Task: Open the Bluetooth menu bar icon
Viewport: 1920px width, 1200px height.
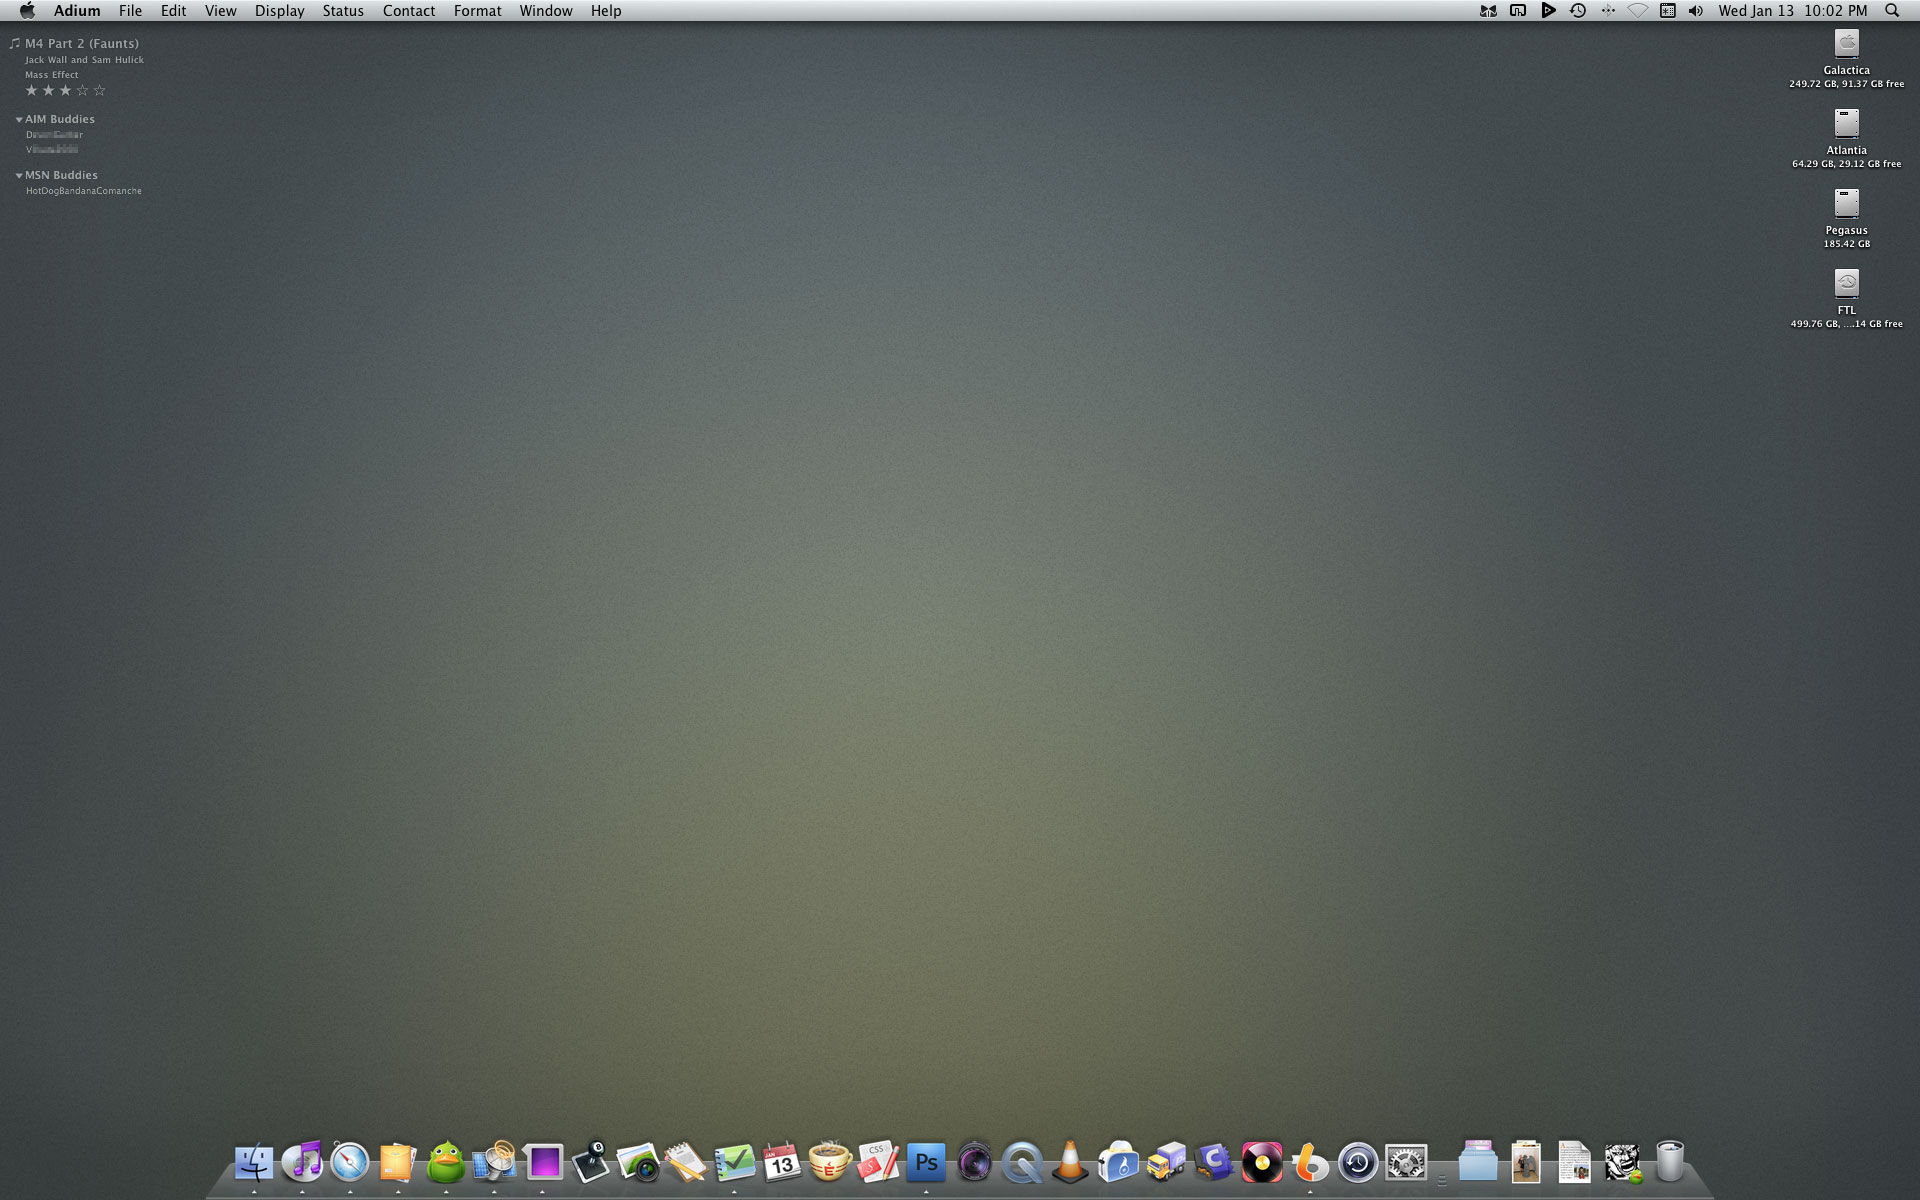Action: [1608, 11]
